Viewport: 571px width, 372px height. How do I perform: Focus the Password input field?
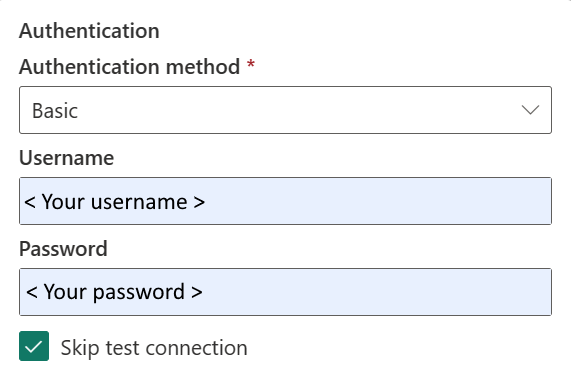(286, 292)
